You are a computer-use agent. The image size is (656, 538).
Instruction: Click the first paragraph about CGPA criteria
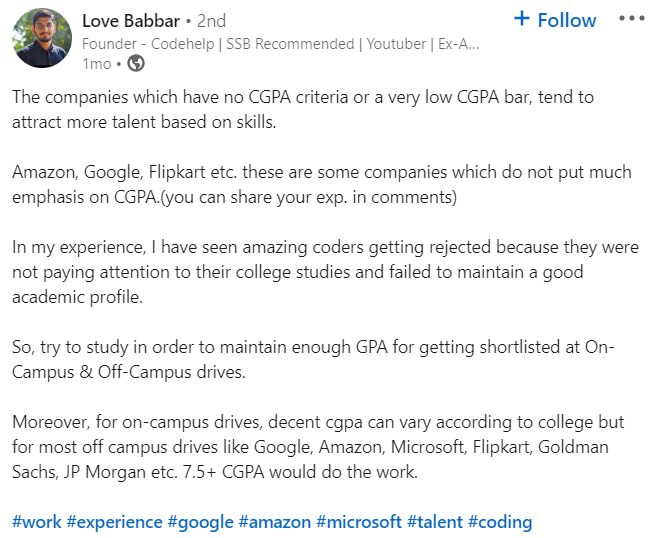point(300,110)
